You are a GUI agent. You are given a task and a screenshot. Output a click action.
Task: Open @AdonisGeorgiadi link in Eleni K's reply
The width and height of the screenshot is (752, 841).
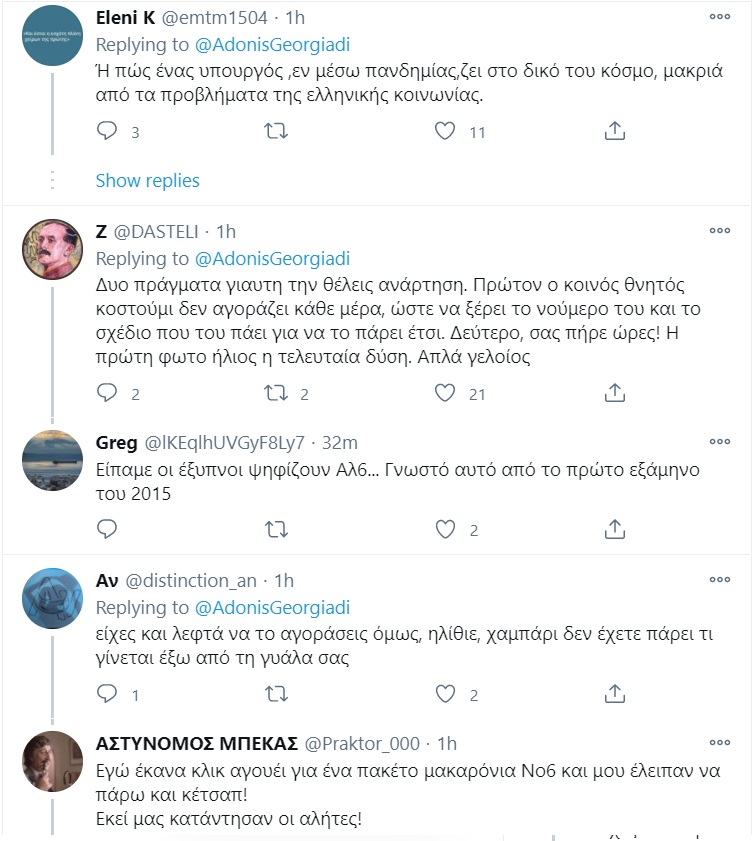273,45
